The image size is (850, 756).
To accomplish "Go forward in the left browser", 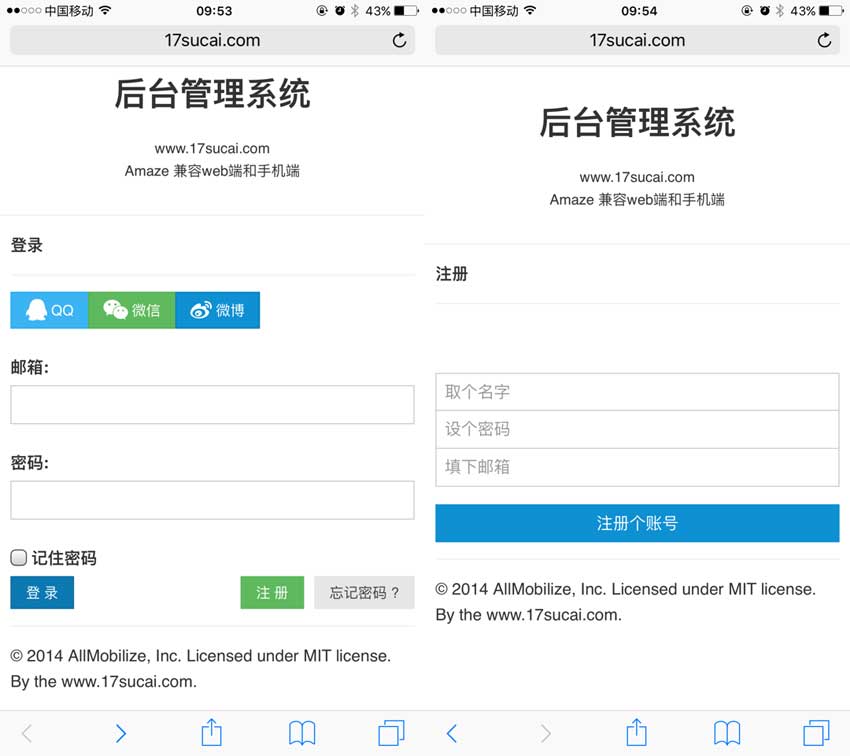I will click(121, 733).
